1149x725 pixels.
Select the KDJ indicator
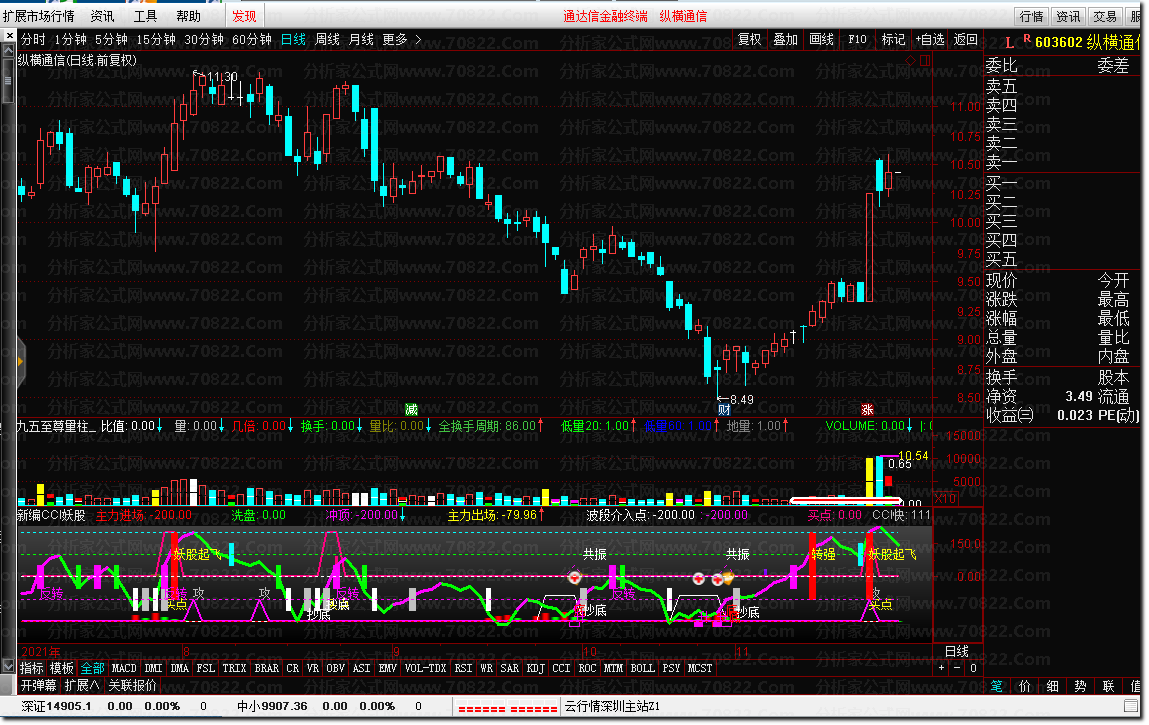[x=536, y=668]
